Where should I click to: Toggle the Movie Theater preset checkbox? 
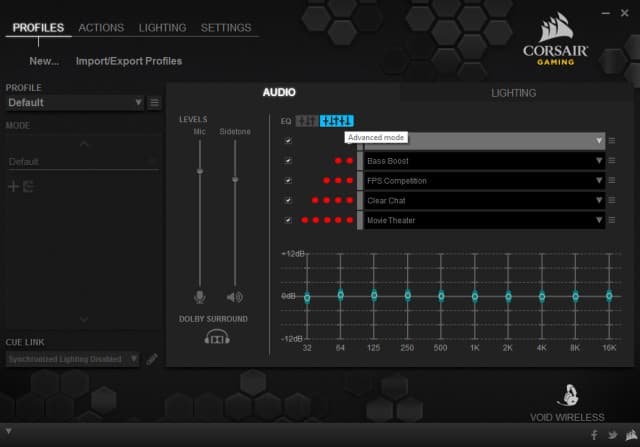point(288,220)
